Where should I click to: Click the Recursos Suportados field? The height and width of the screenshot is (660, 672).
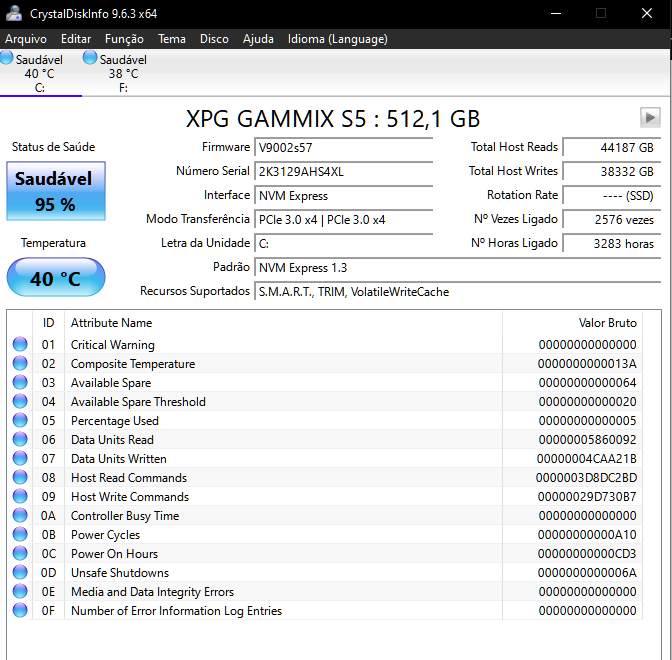[457, 291]
